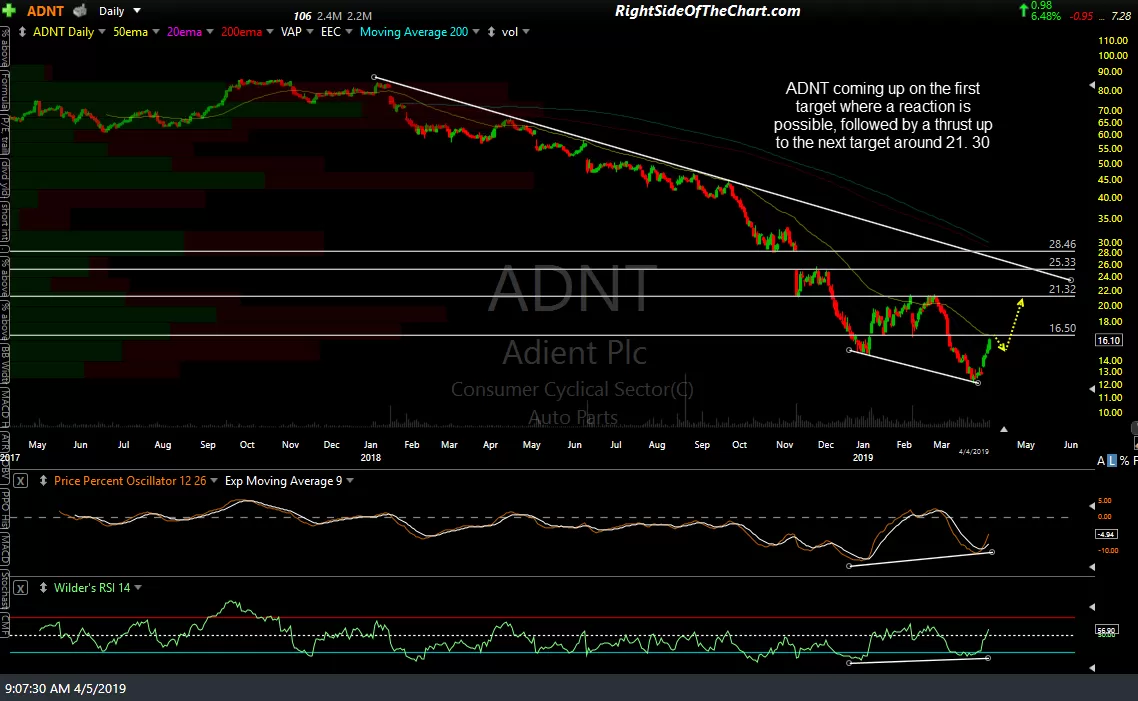Click the 16.50 price level label
This screenshot has height=701, width=1138.
coord(1063,329)
